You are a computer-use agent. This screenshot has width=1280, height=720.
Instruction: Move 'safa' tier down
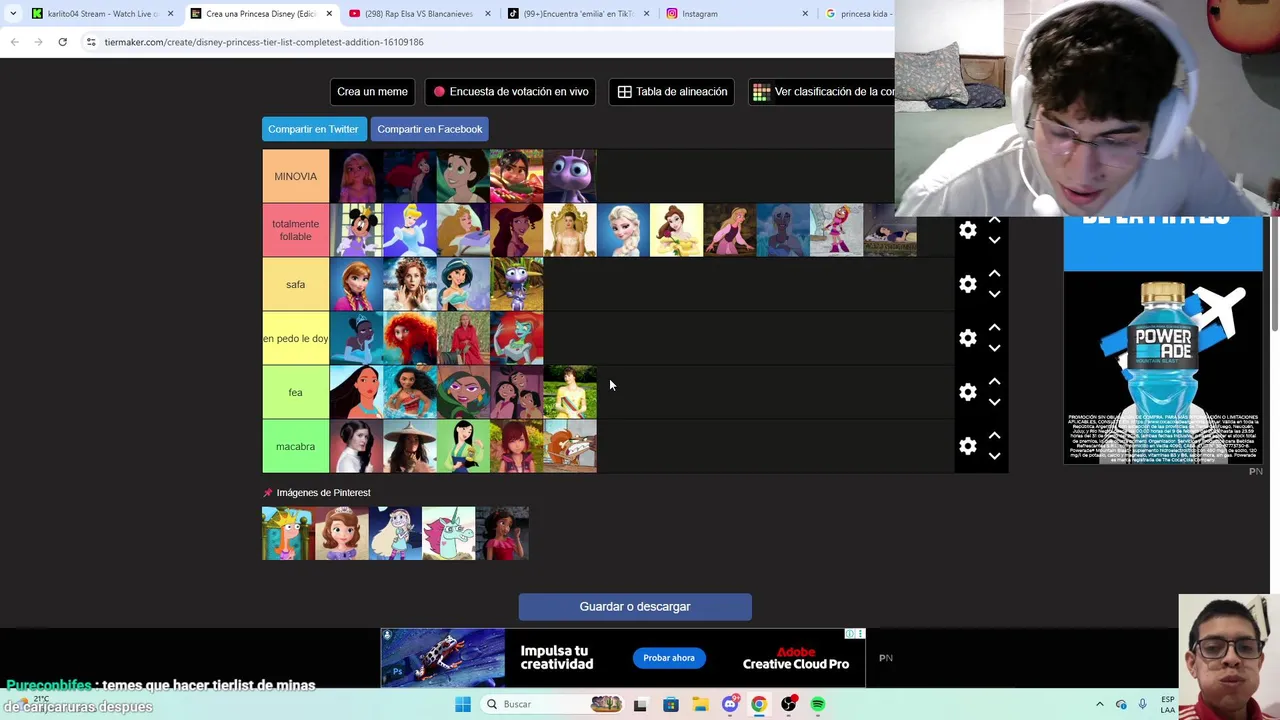click(x=994, y=294)
